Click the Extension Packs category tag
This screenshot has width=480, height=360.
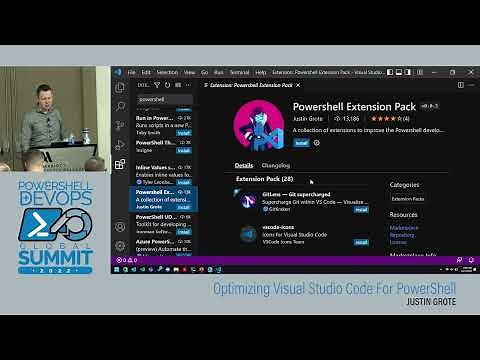click(408, 199)
